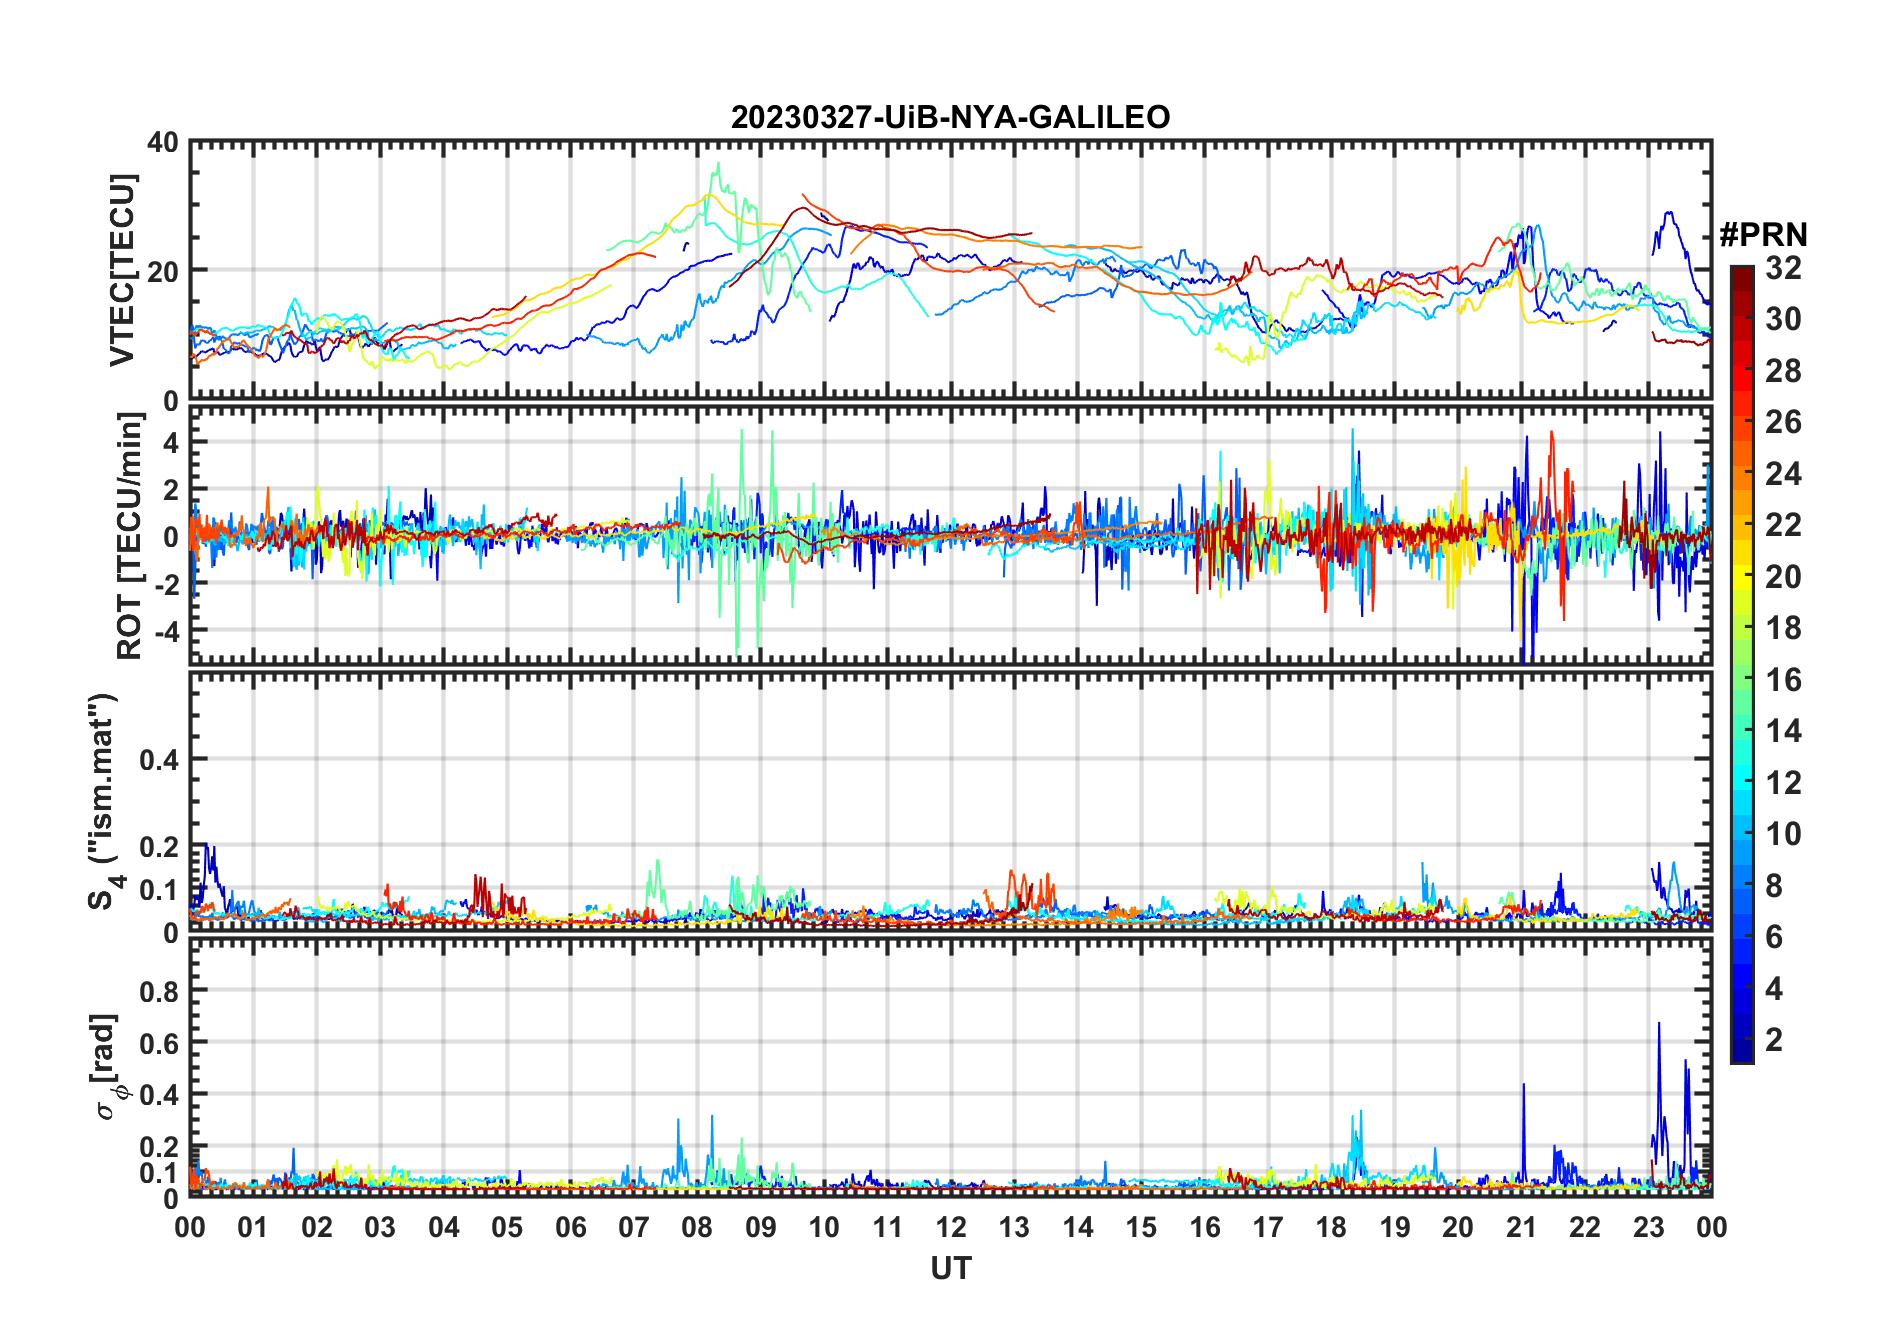Click colorbar tick label 2
The image size is (1902, 1330).
pos(1774,1040)
